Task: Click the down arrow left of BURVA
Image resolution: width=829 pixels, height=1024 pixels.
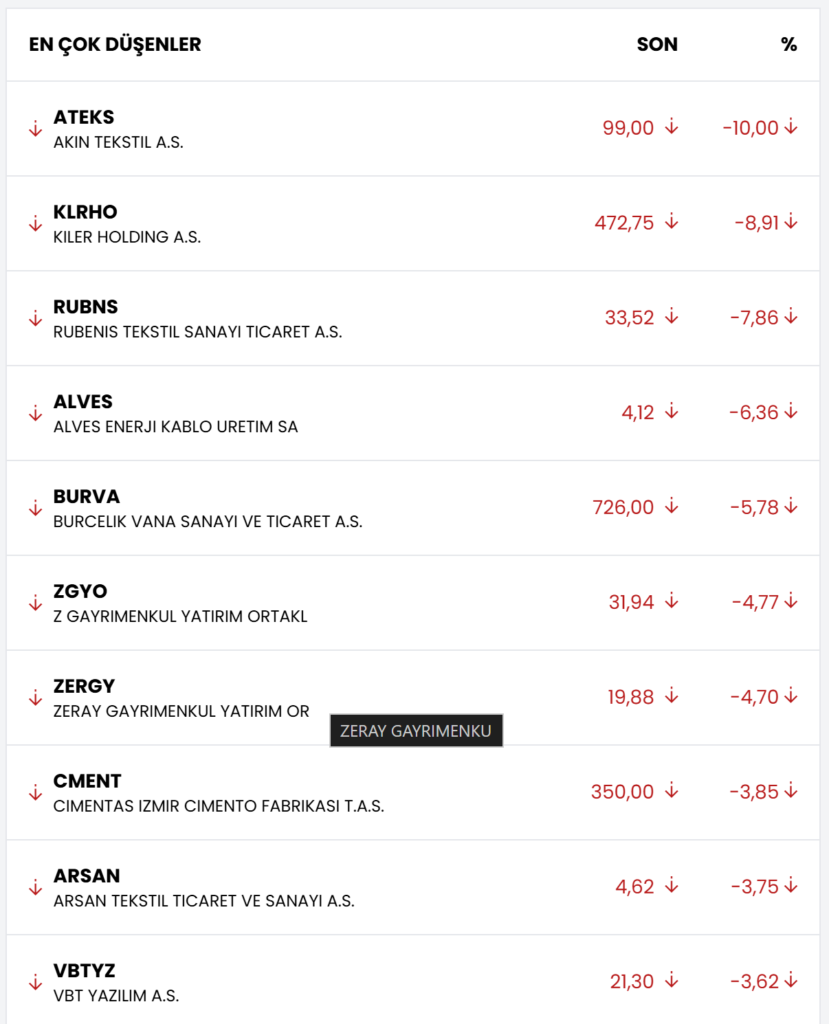Action: click(x=35, y=508)
